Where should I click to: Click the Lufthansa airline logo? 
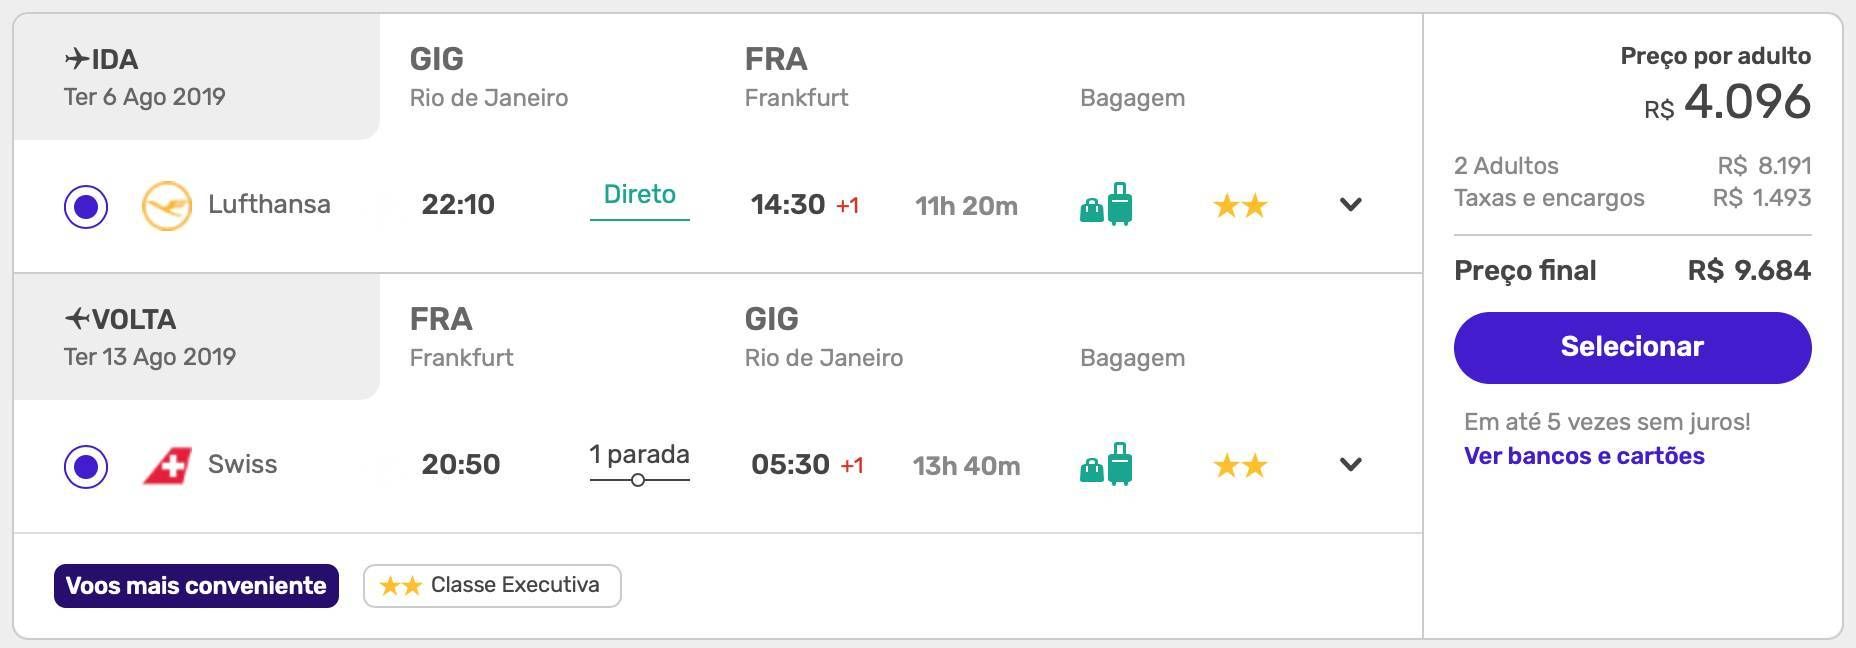167,206
